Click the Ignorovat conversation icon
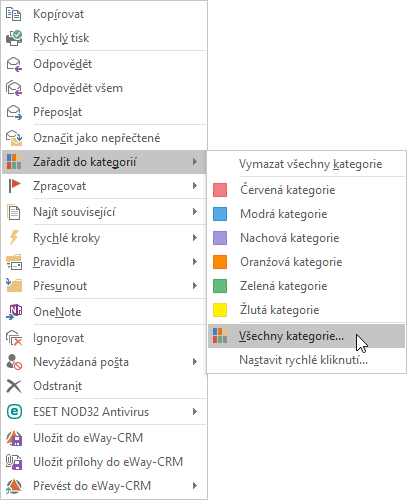 [x=14, y=338]
